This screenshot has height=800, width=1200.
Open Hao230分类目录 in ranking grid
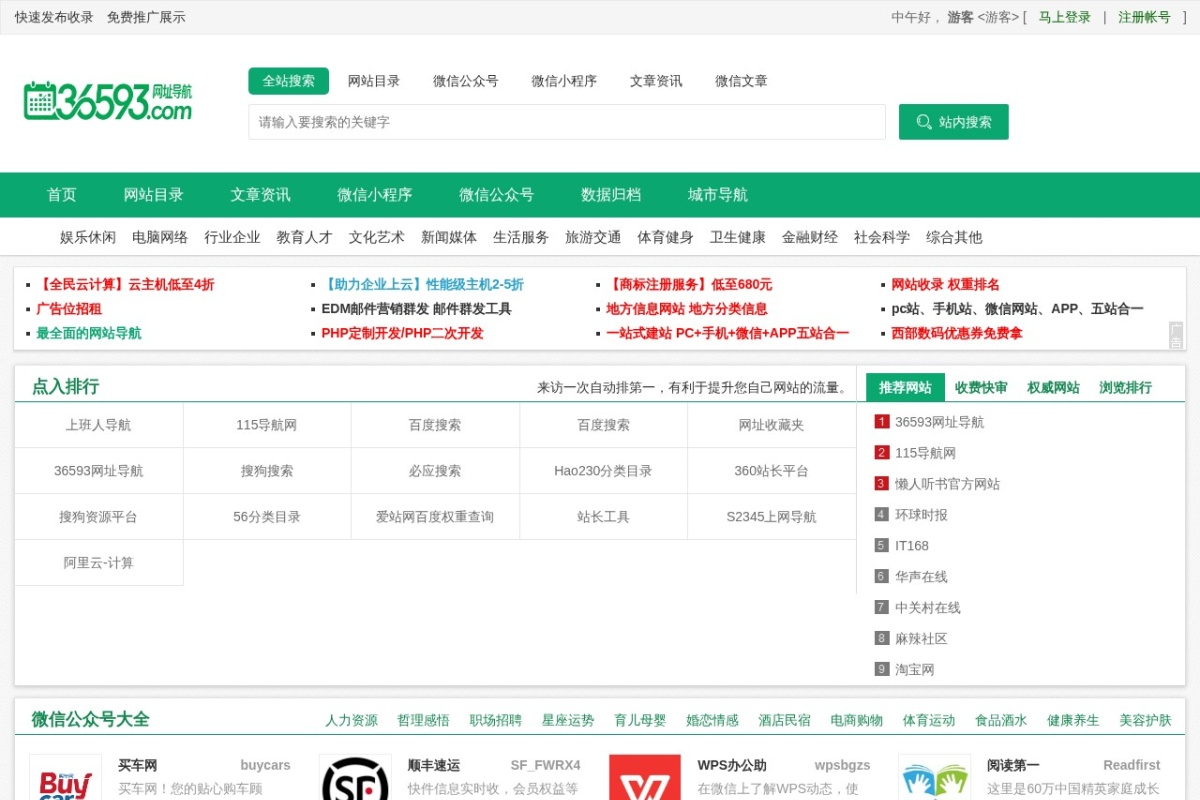click(603, 471)
